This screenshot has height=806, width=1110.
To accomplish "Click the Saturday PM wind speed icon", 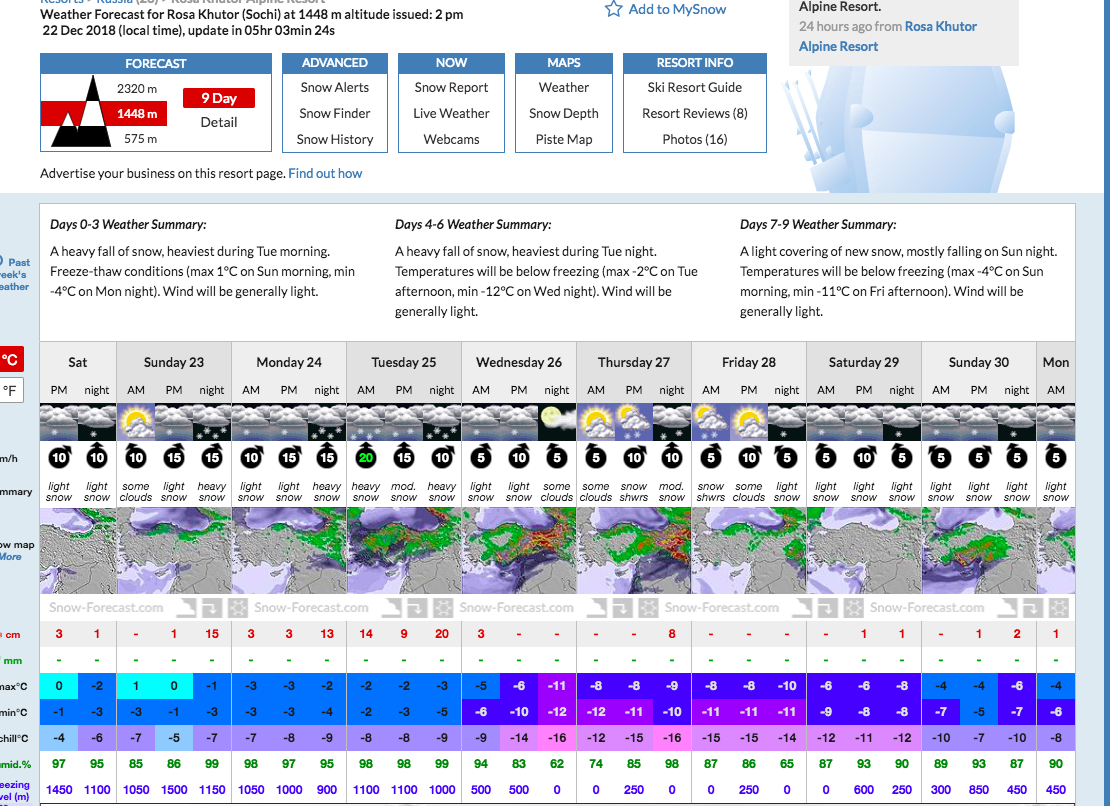I will coord(59,457).
